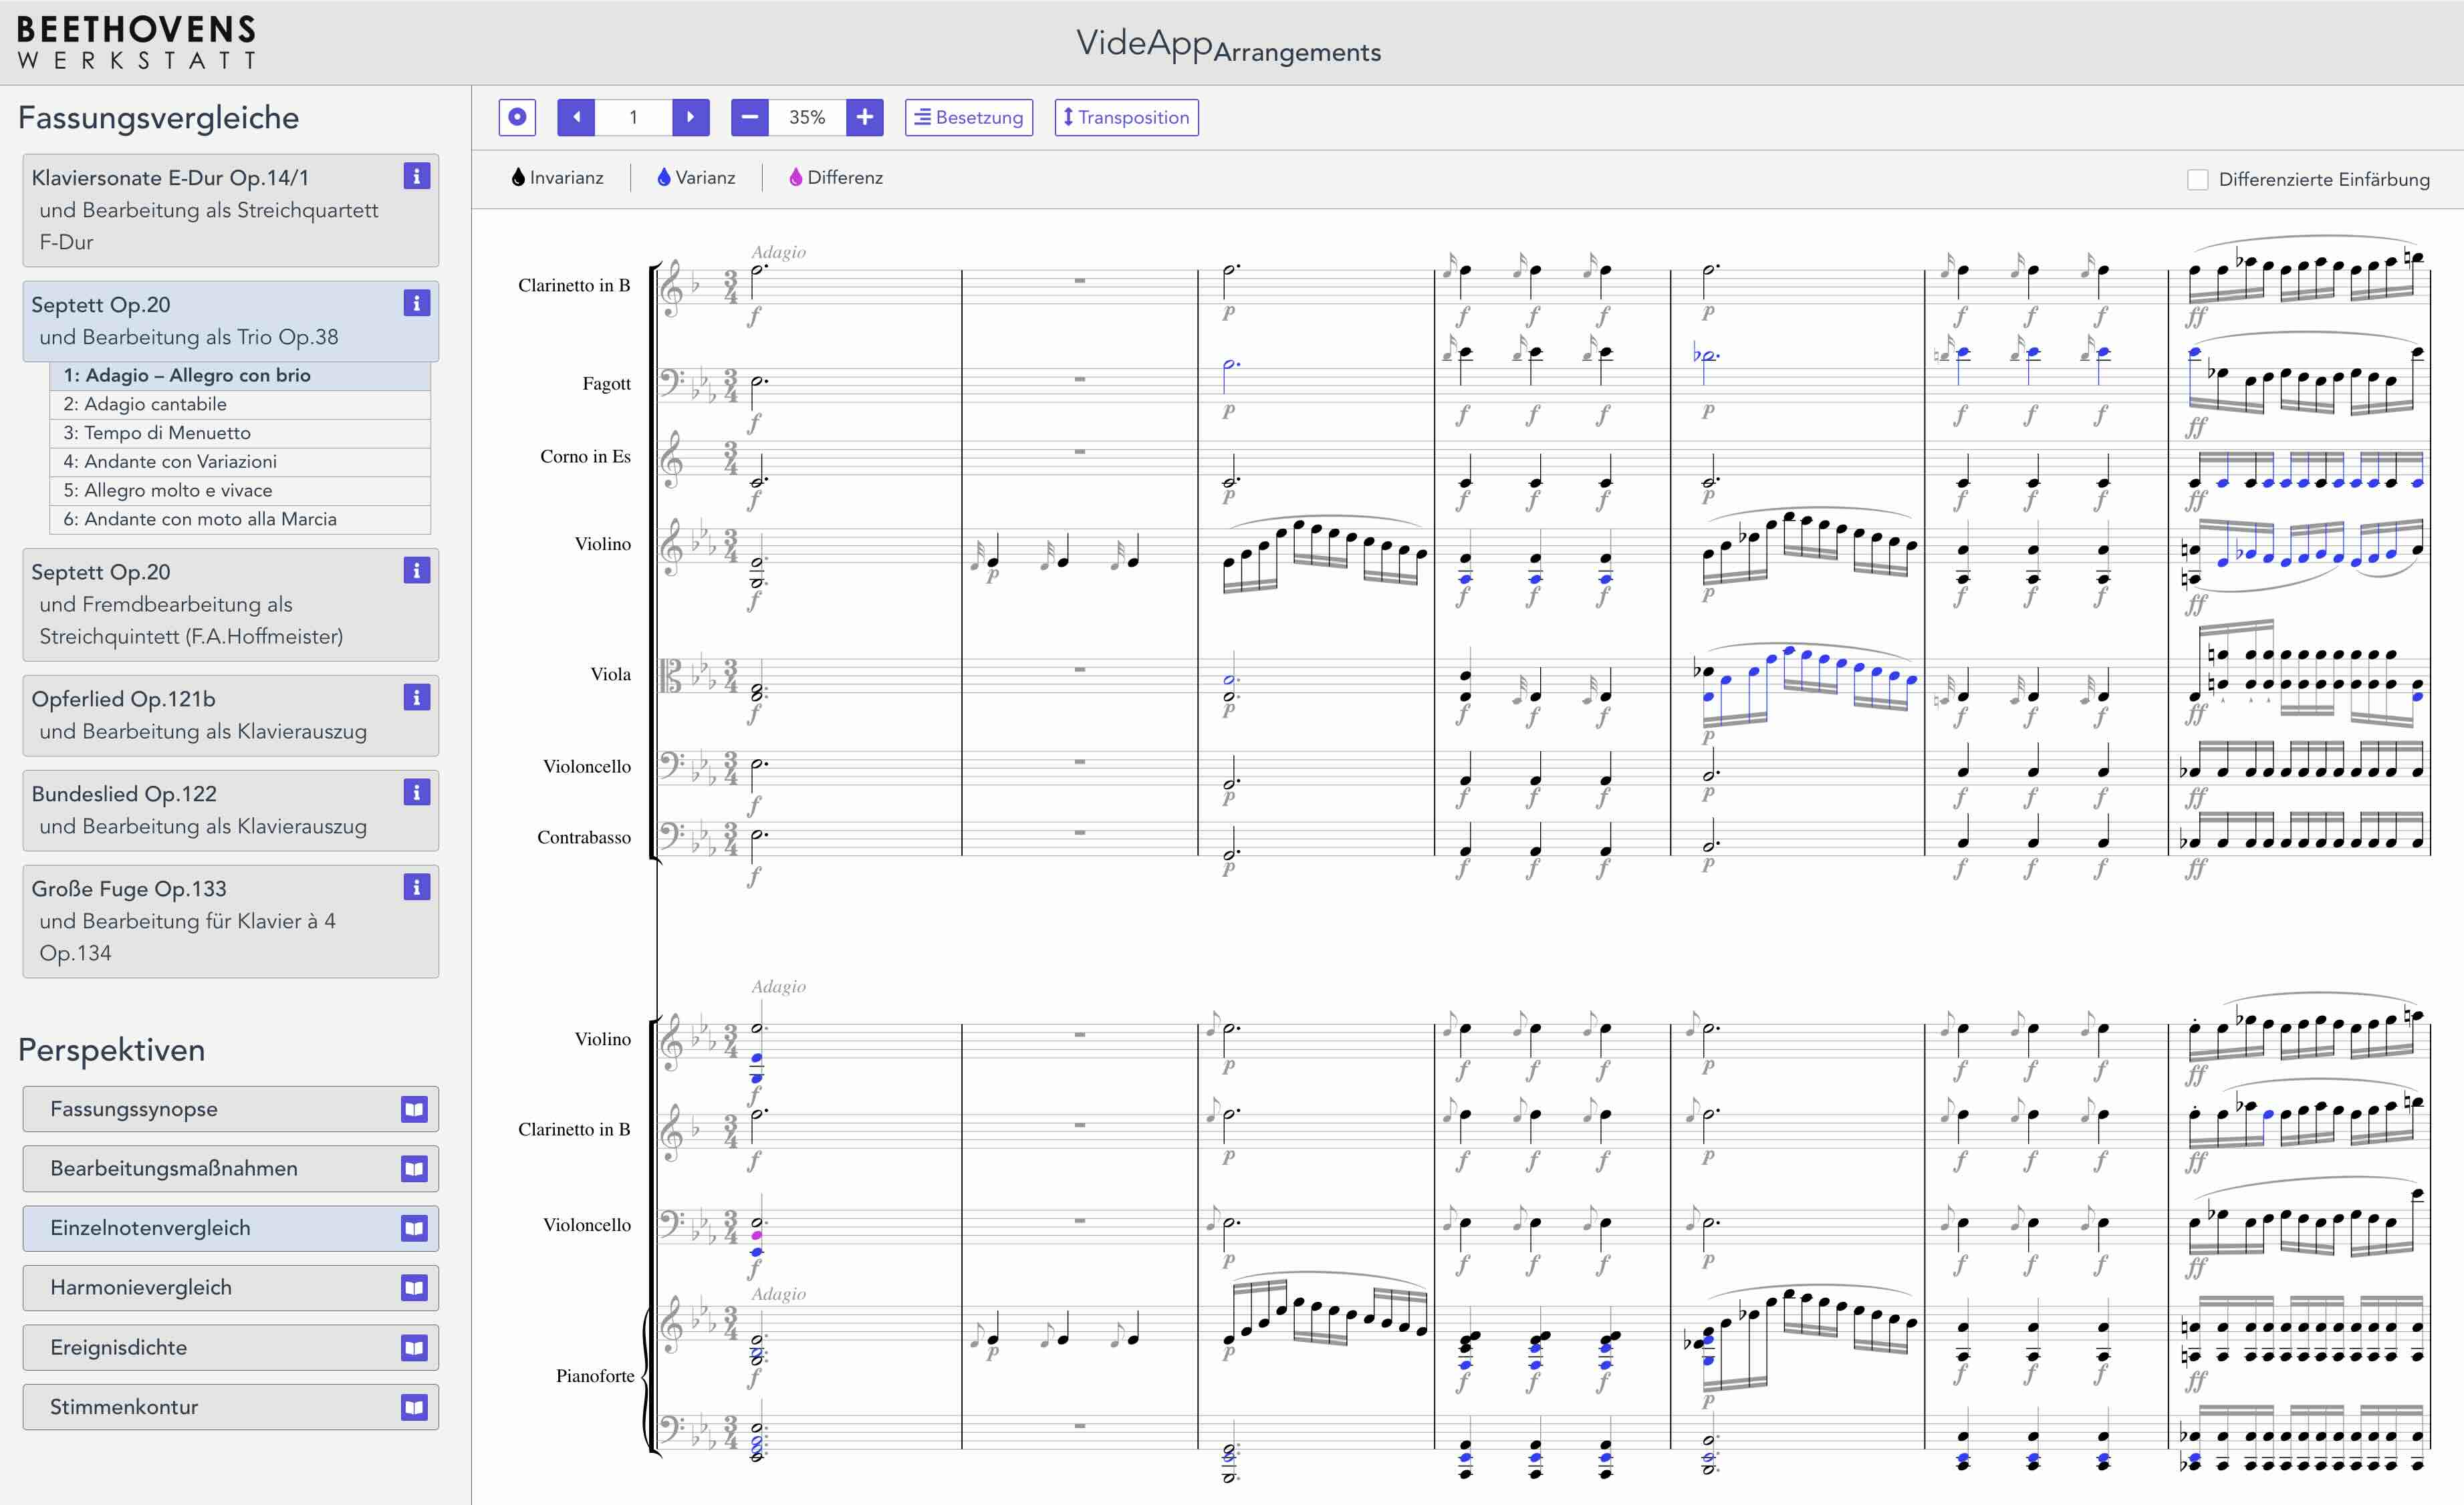Open info for Septett Op.20 Streichquintett Hoffmeister
The height and width of the screenshot is (1505, 2464).
point(416,570)
